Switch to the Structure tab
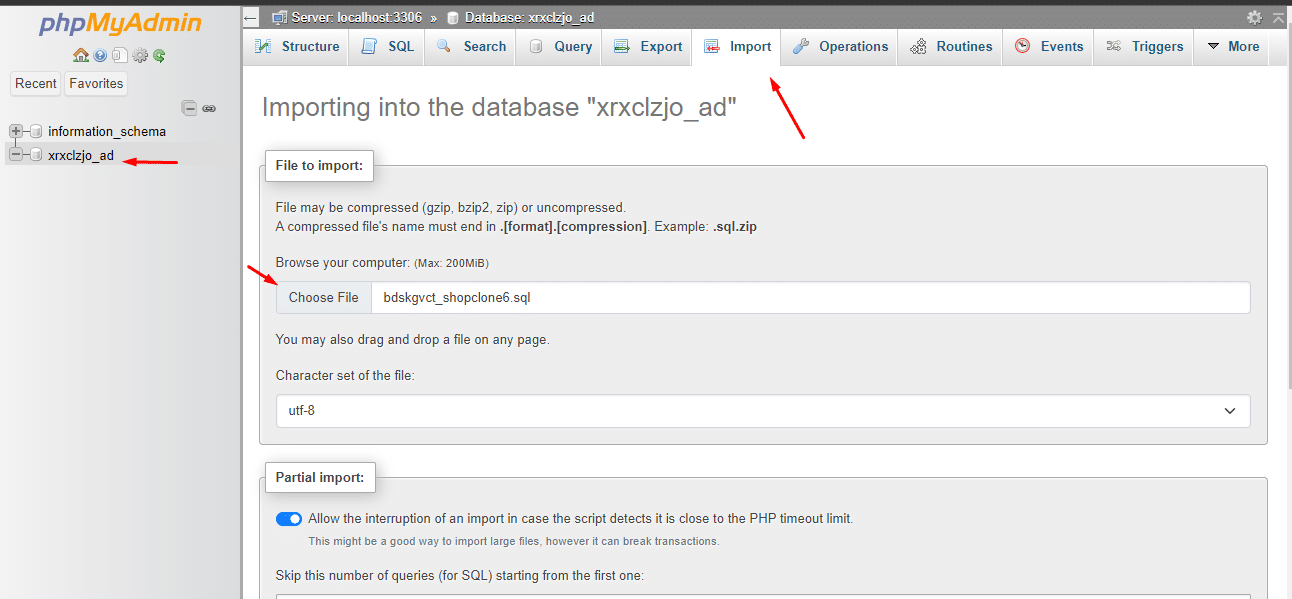The width and height of the screenshot is (1292, 599). pos(297,47)
